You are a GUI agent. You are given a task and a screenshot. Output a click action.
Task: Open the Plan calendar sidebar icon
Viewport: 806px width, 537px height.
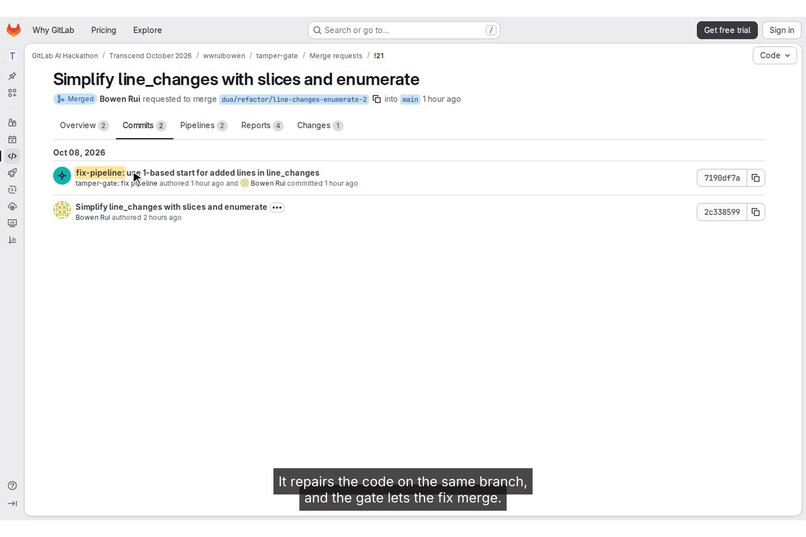click(x=12, y=139)
